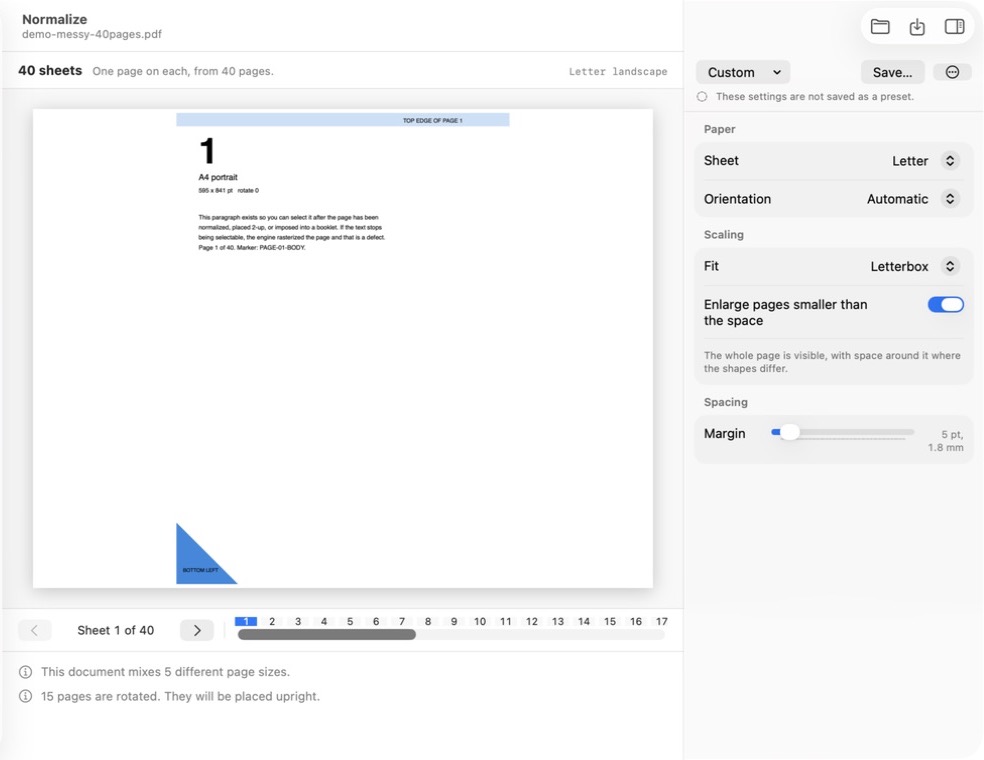Jump to sheet 5 in the strip
Image resolution: width=984 pixels, height=760 pixels.
(x=350, y=621)
